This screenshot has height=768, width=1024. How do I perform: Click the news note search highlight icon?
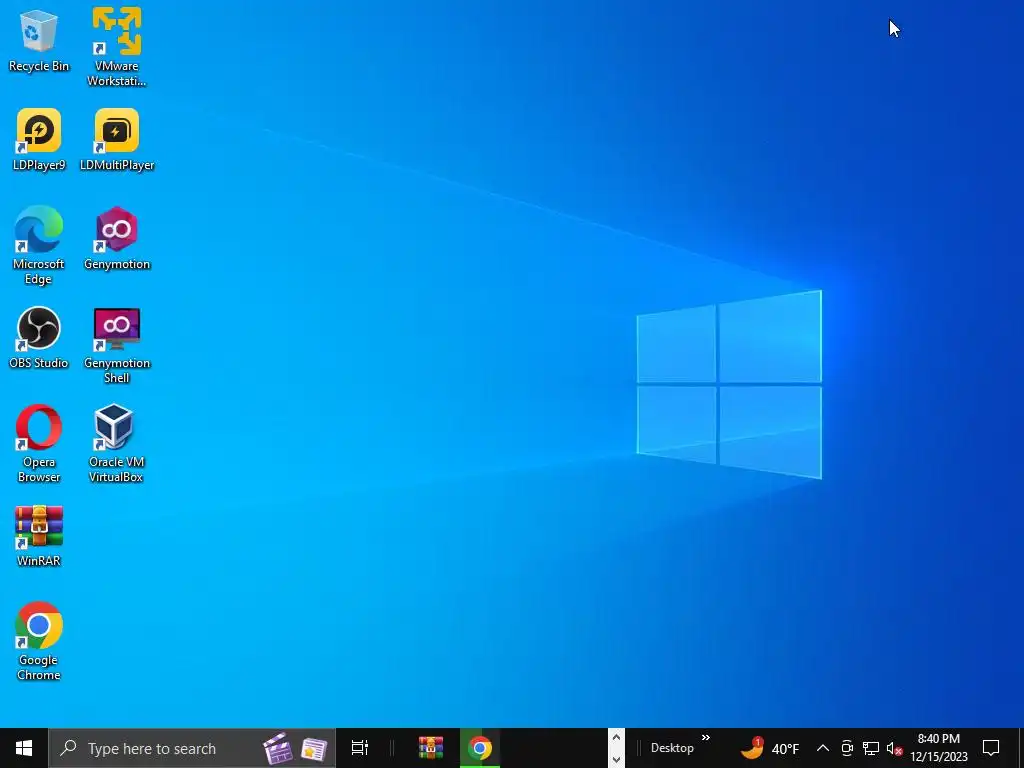coord(313,750)
